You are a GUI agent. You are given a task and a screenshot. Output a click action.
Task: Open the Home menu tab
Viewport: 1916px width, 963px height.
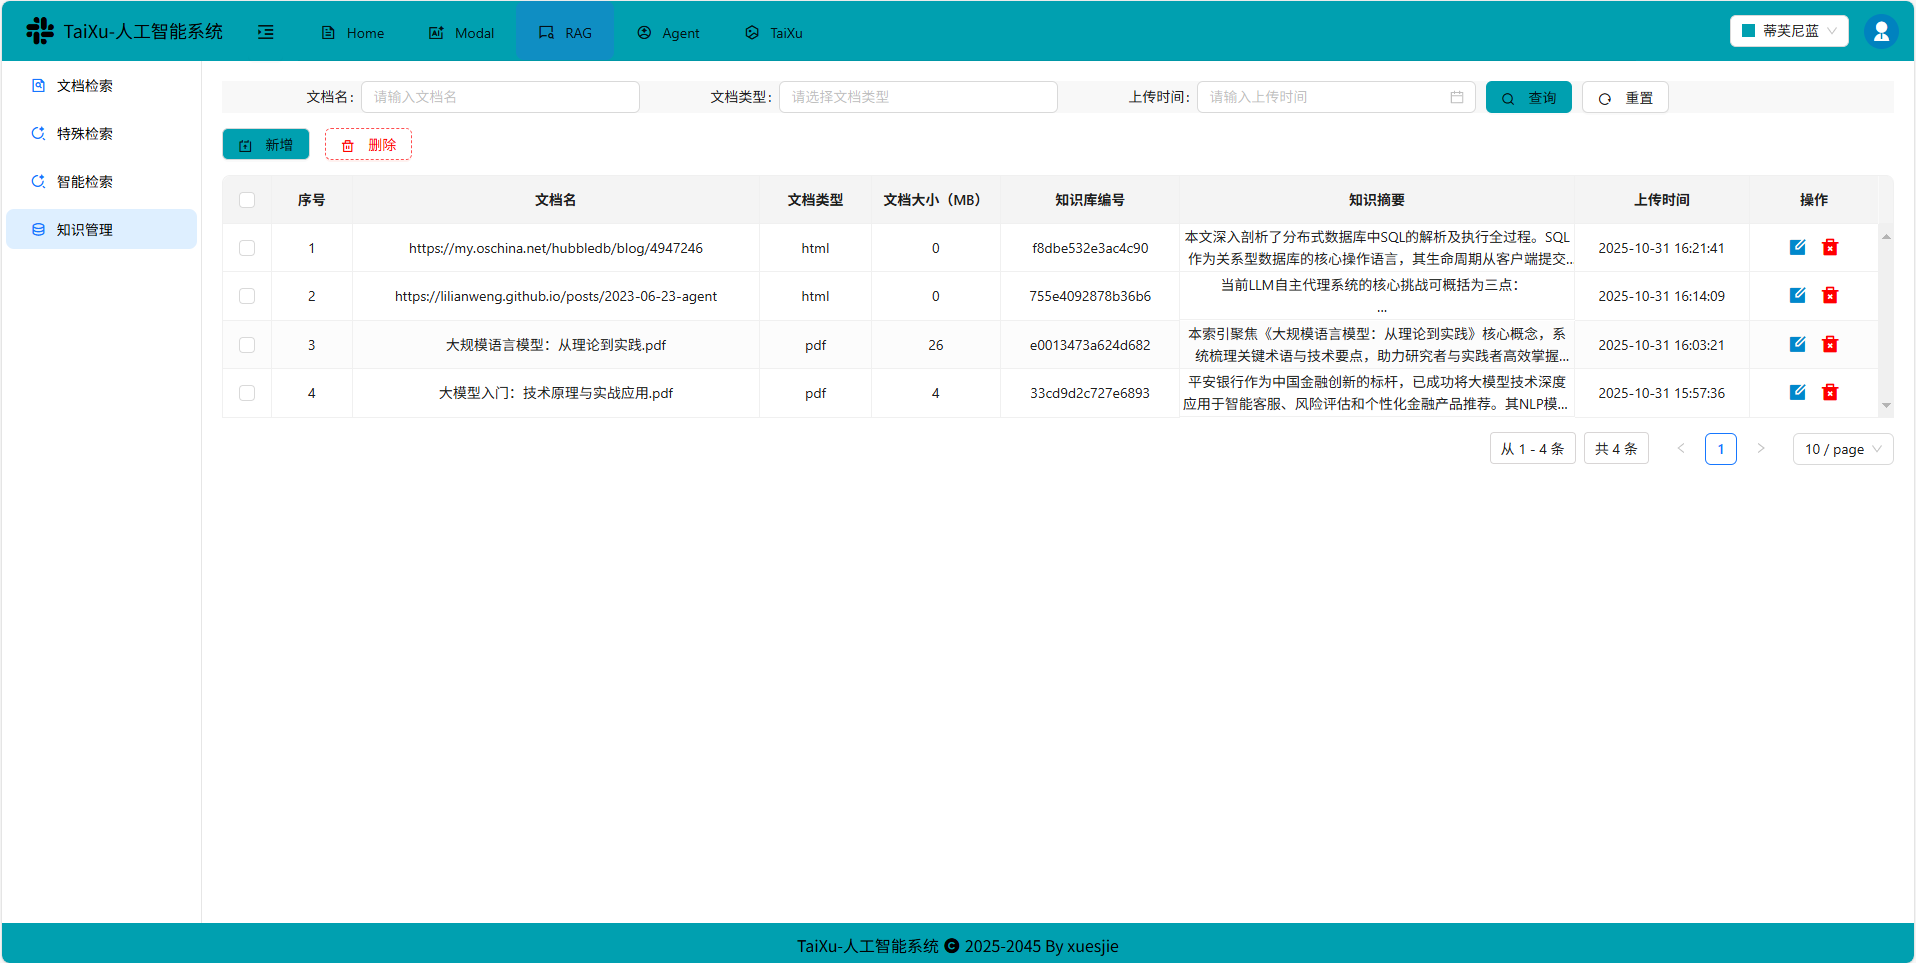click(353, 33)
